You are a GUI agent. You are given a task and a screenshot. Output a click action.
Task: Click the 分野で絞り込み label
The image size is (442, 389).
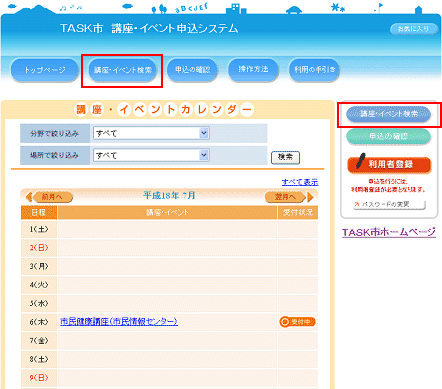55,134
